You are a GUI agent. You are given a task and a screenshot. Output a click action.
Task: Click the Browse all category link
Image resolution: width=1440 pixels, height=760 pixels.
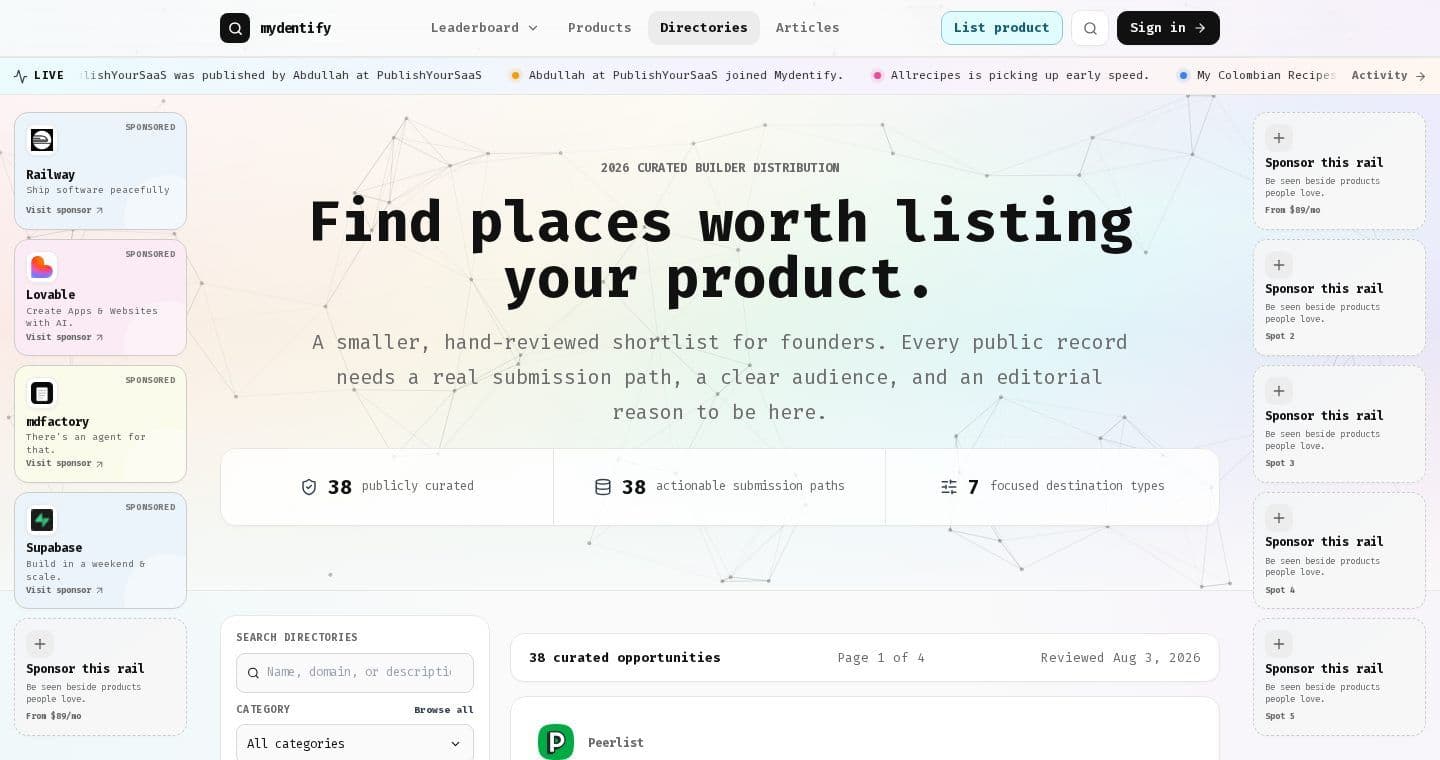(x=444, y=710)
